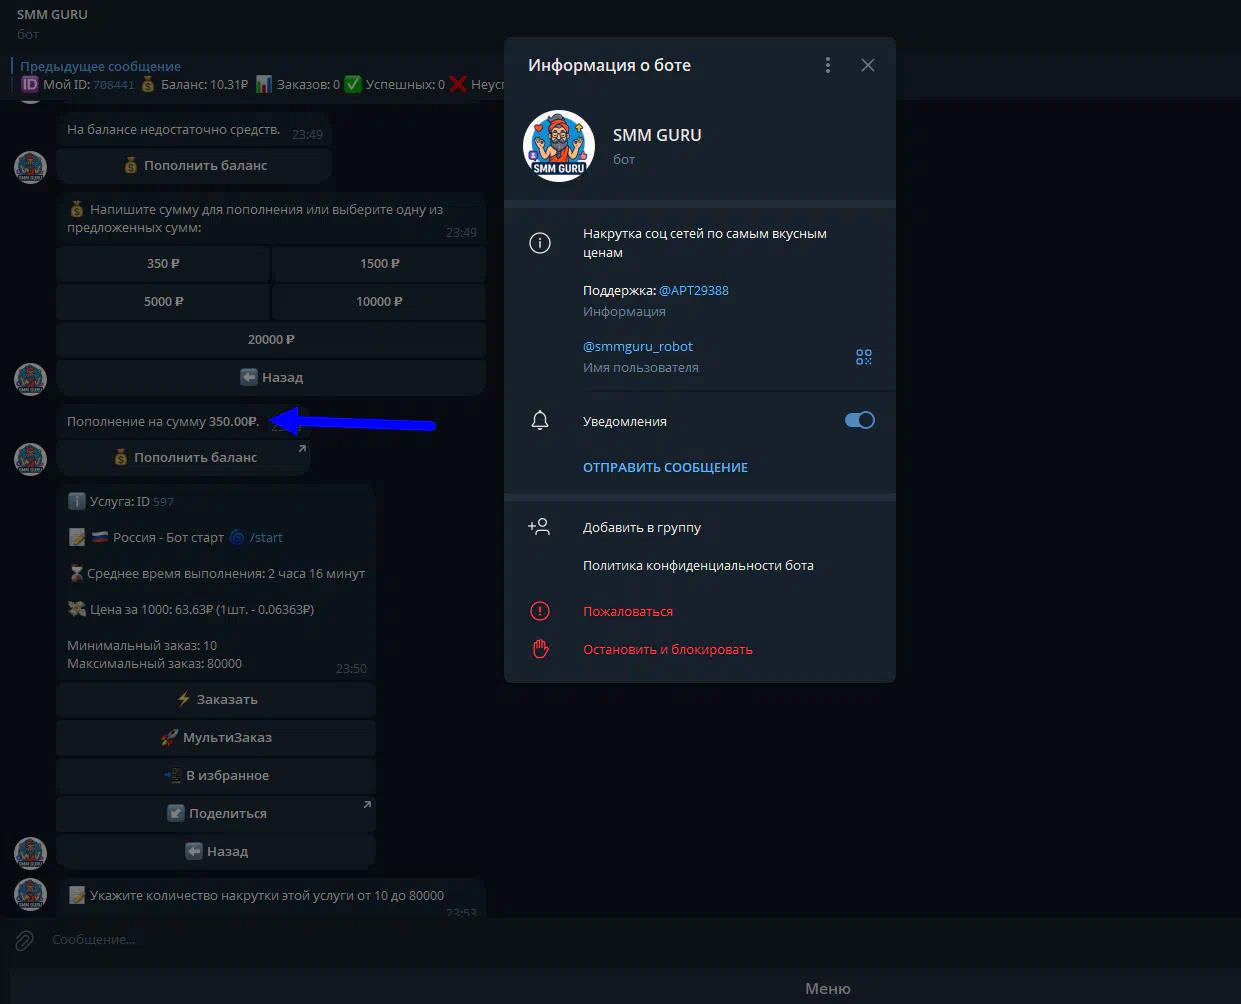1241x1004 pixels.
Task: Click the text Накрутка соц сетей по самым вкусным ценам
Action: pyautogui.click(x=705, y=243)
